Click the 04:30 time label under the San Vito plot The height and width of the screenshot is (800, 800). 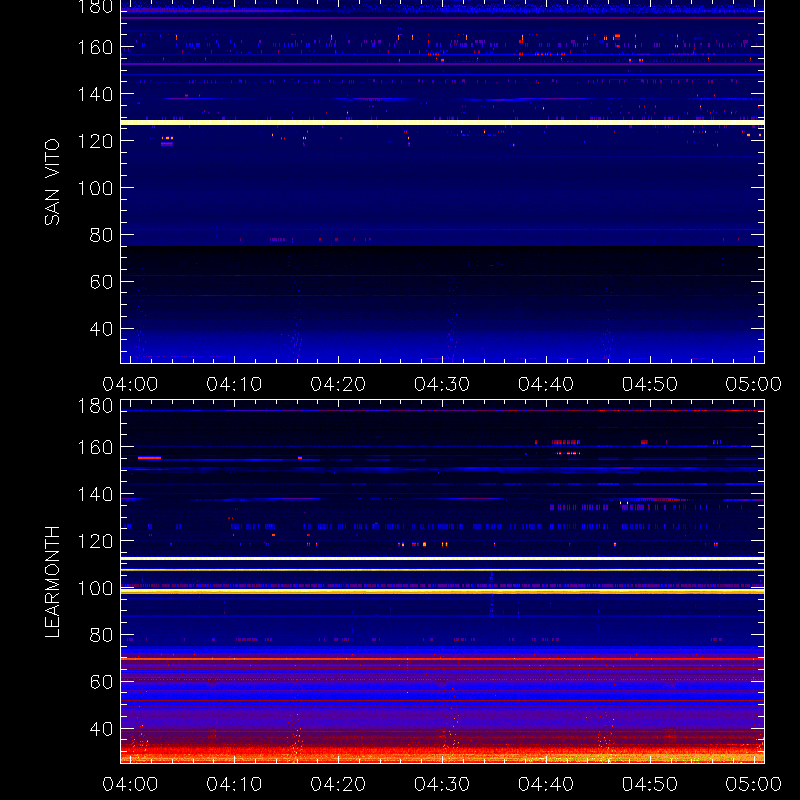coord(442,384)
